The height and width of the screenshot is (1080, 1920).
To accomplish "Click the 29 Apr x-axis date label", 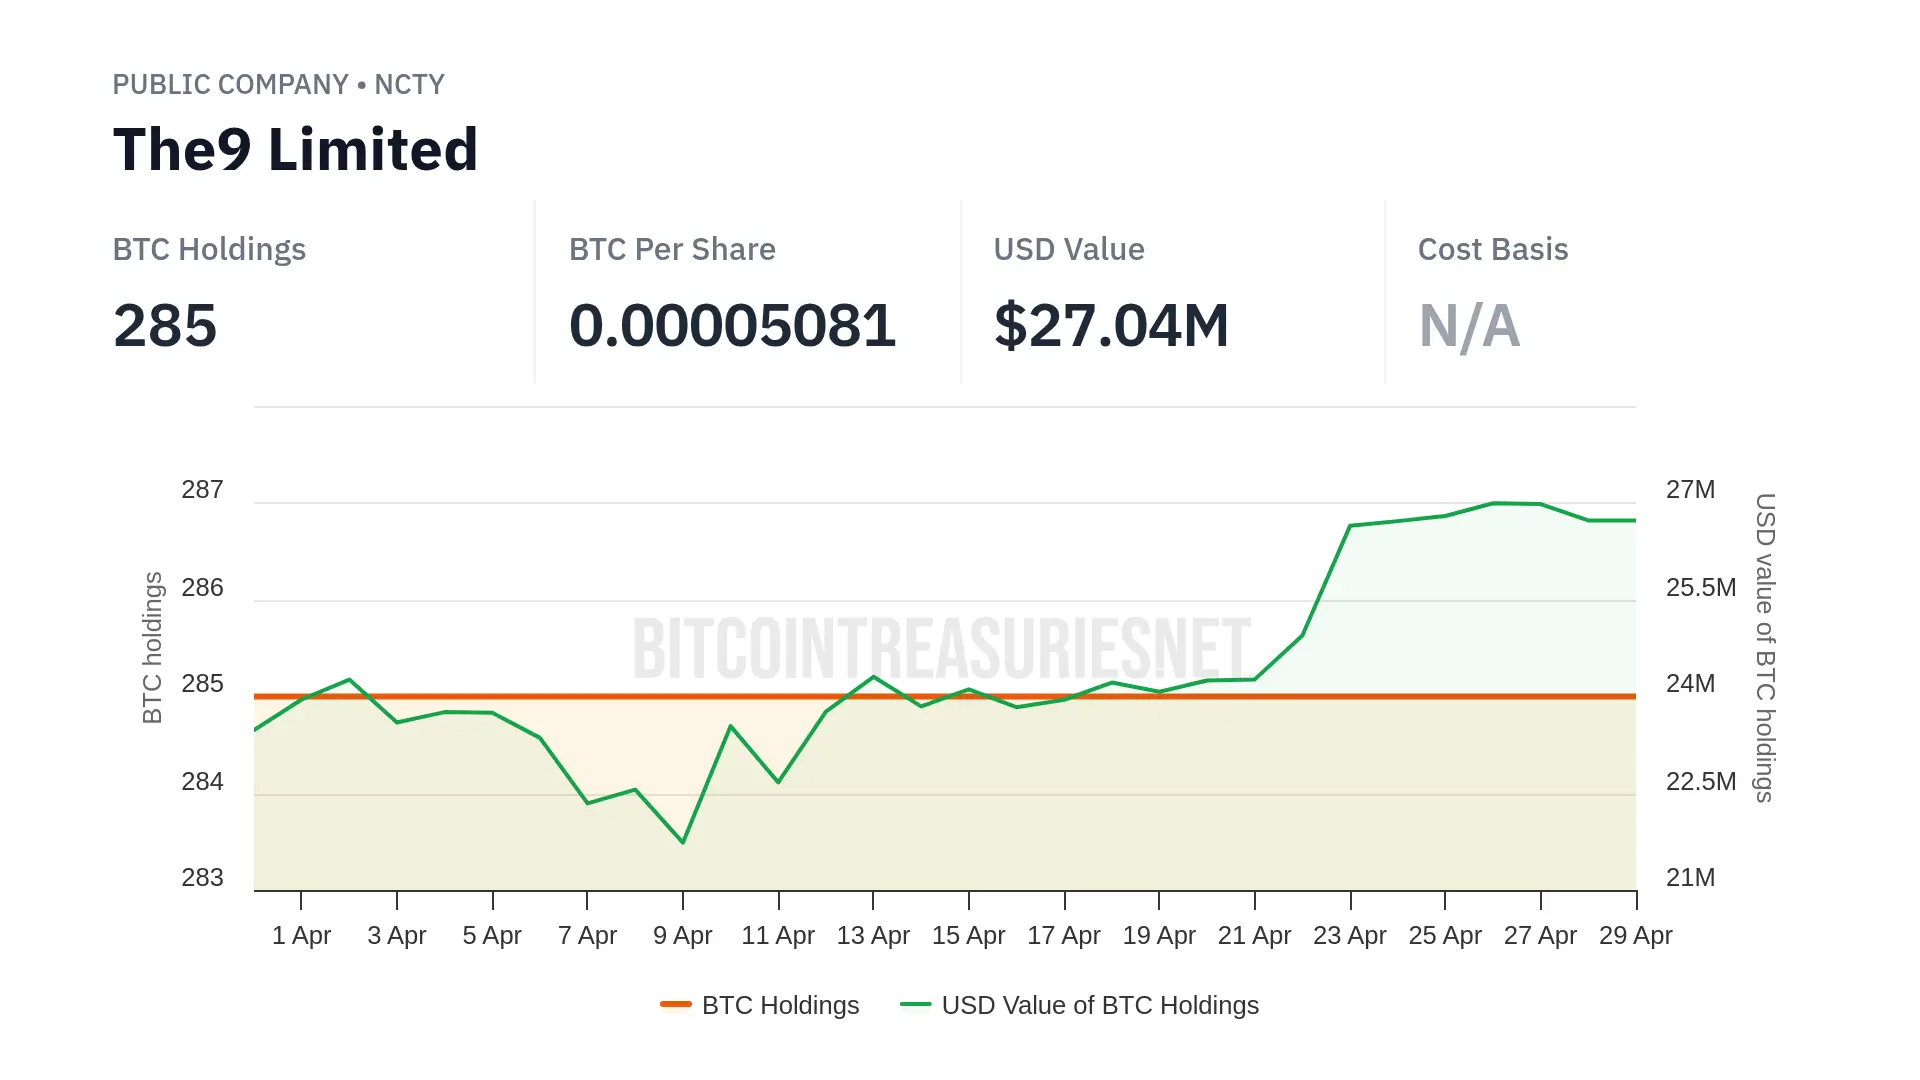I will click(x=1635, y=935).
